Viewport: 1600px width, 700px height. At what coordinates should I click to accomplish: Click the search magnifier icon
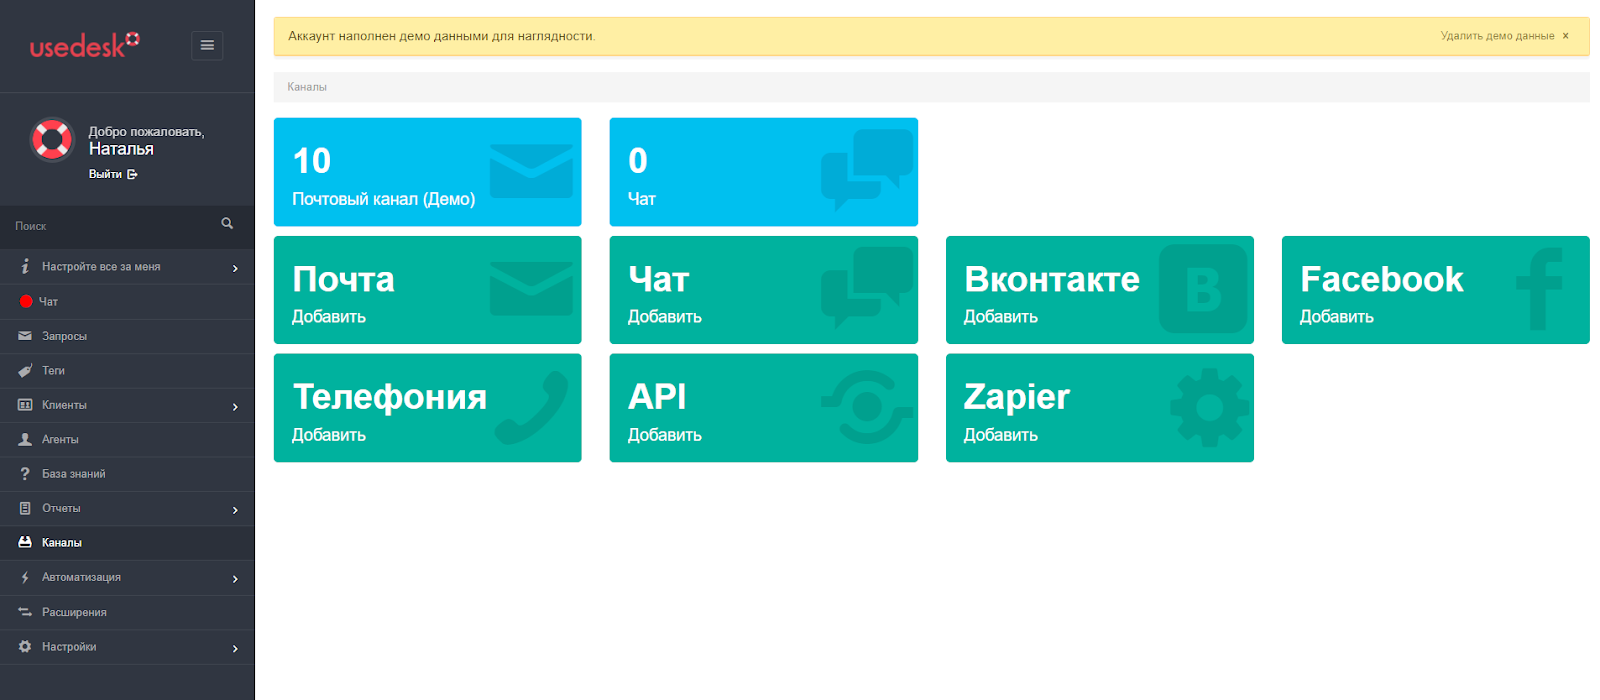coord(227,224)
